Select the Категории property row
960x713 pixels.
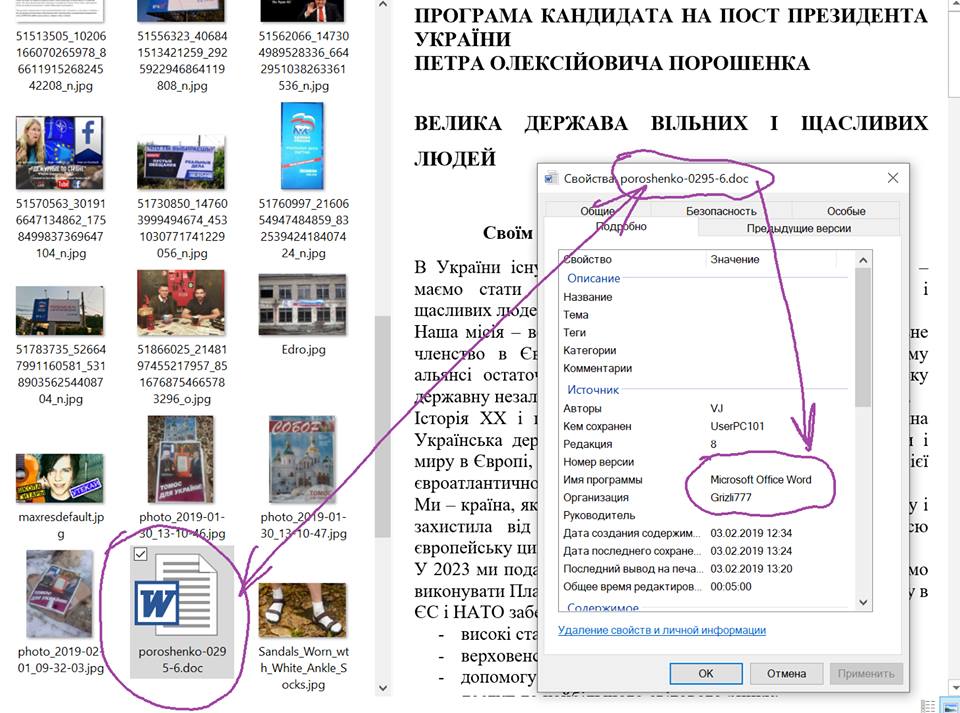coord(707,350)
